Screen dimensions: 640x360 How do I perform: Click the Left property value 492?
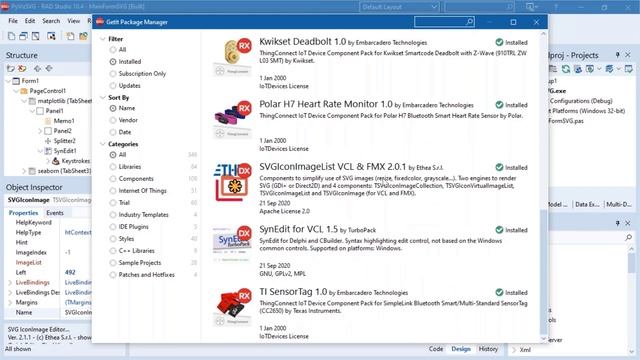coord(70,273)
